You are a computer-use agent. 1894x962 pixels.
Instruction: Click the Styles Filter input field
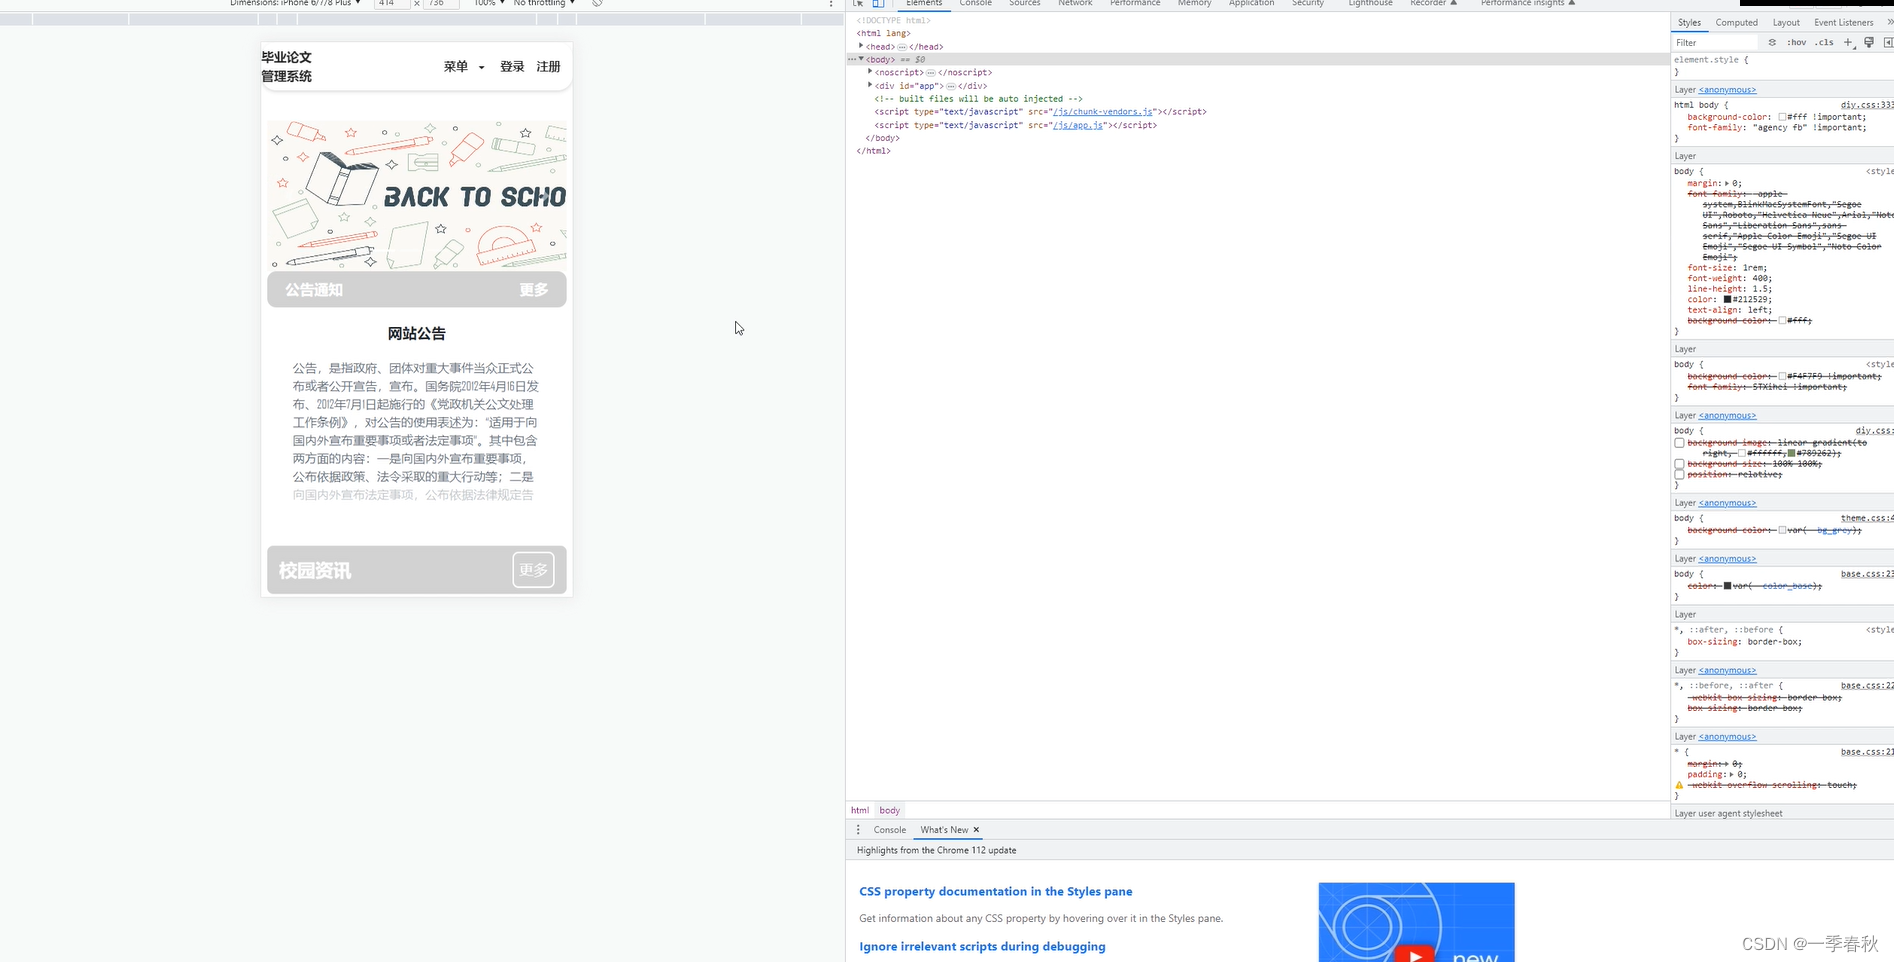tap(1716, 43)
